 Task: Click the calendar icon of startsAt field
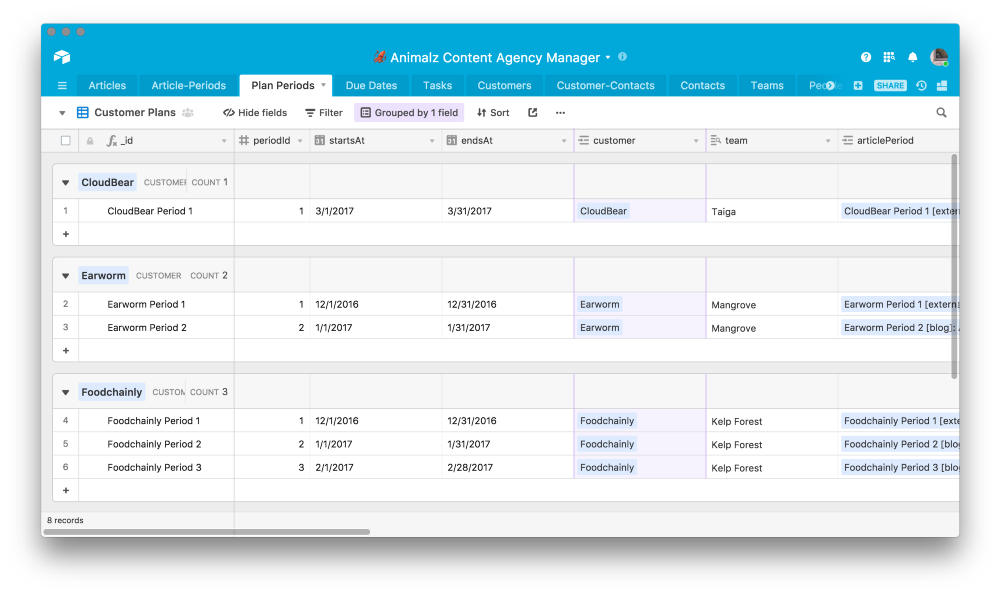pos(320,140)
